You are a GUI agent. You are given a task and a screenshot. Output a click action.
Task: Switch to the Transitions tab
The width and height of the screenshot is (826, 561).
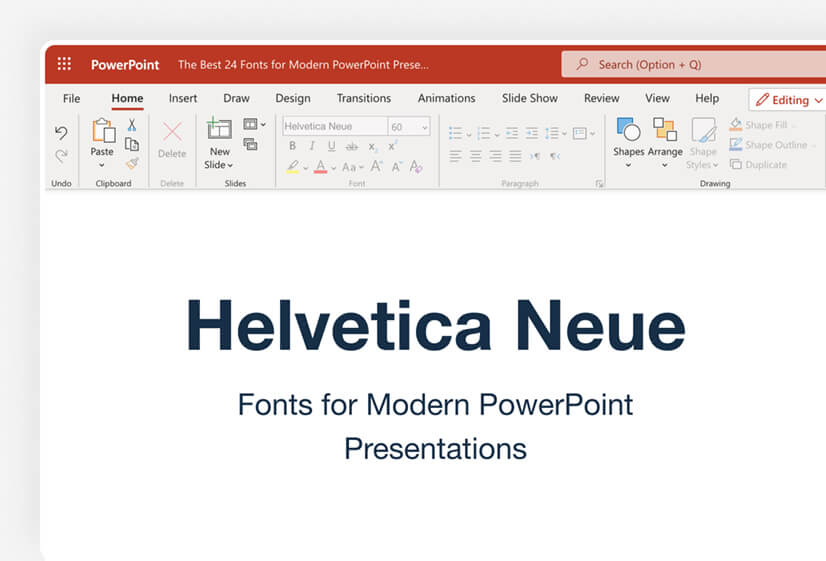tap(364, 99)
